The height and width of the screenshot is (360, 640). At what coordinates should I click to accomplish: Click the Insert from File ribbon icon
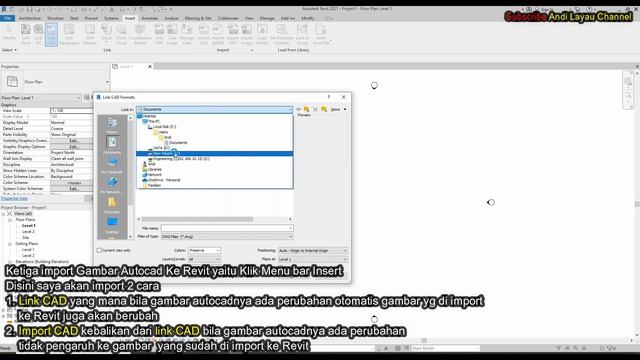[321, 34]
